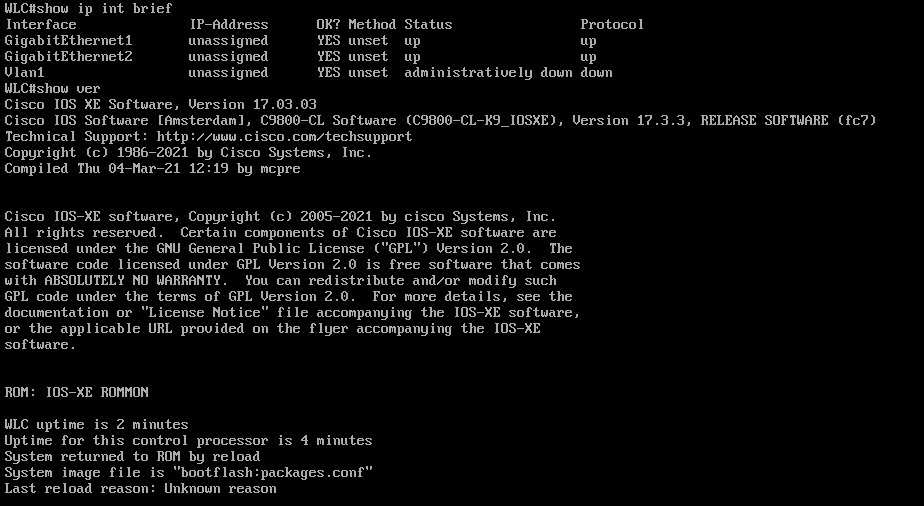Click the "Method" column header
The image size is (924, 506).
(372, 24)
